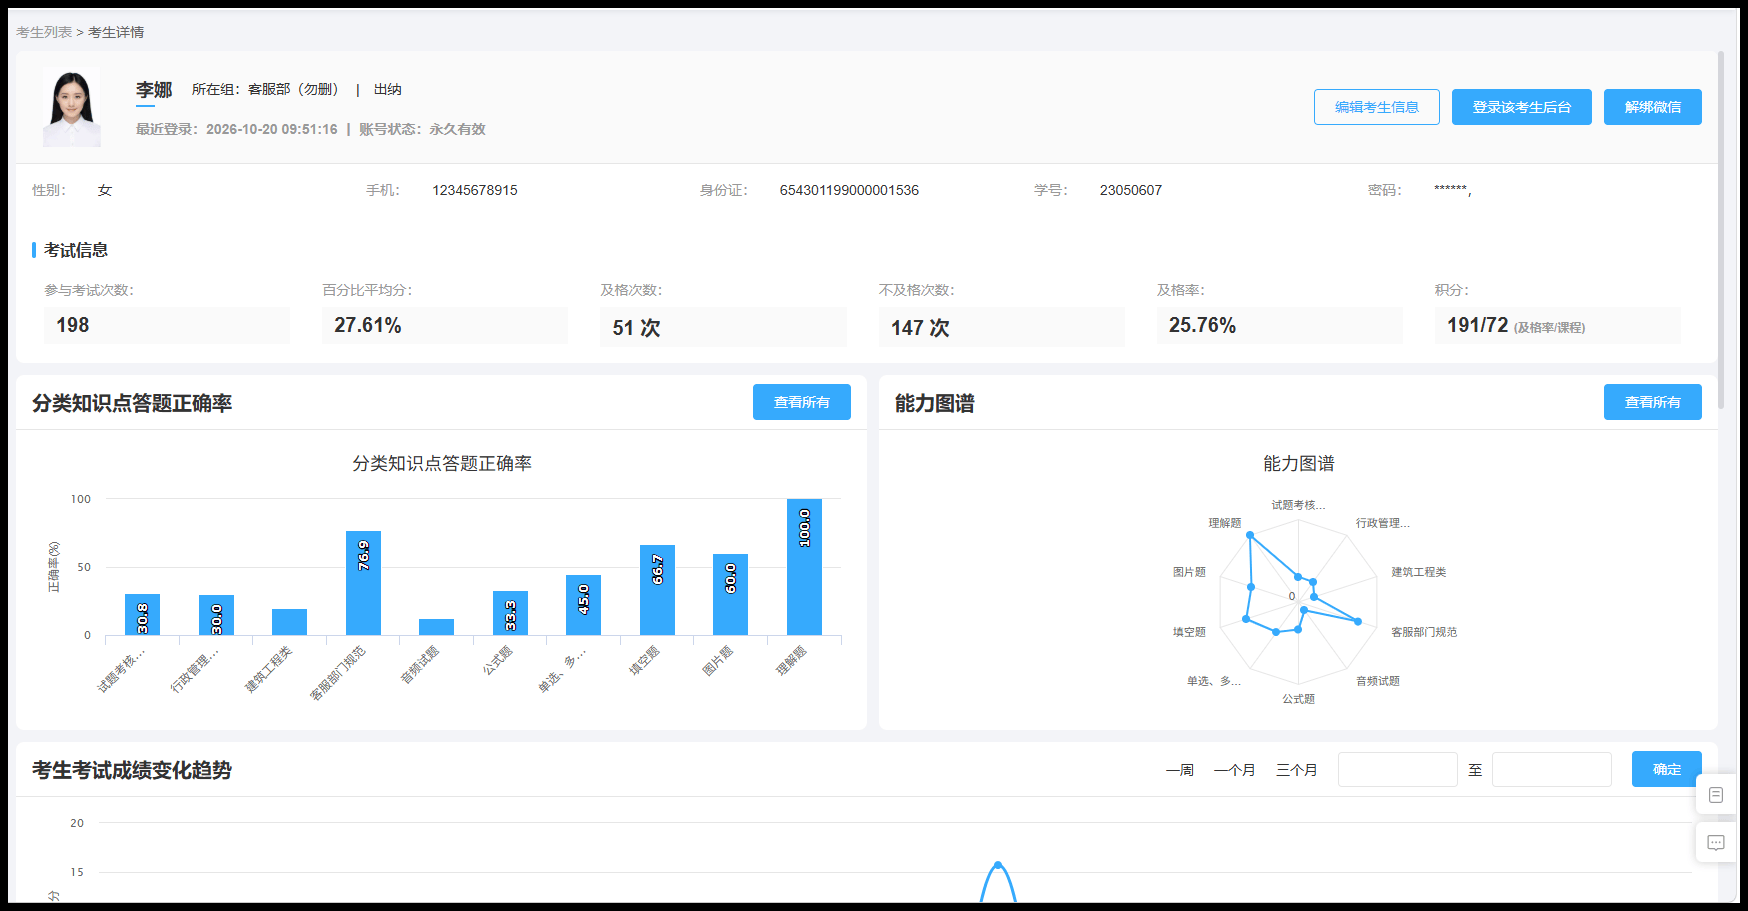Image resolution: width=1748 pixels, height=911 pixels.
Task: Click the 填空题 bar showing 66.7
Action: [x=657, y=590]
